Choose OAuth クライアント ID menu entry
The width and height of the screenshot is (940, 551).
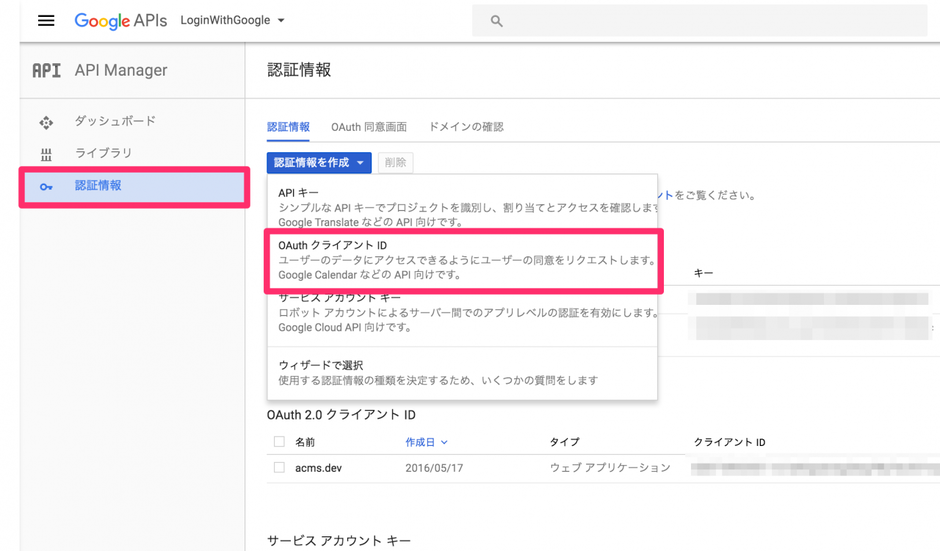coord(462,260)
